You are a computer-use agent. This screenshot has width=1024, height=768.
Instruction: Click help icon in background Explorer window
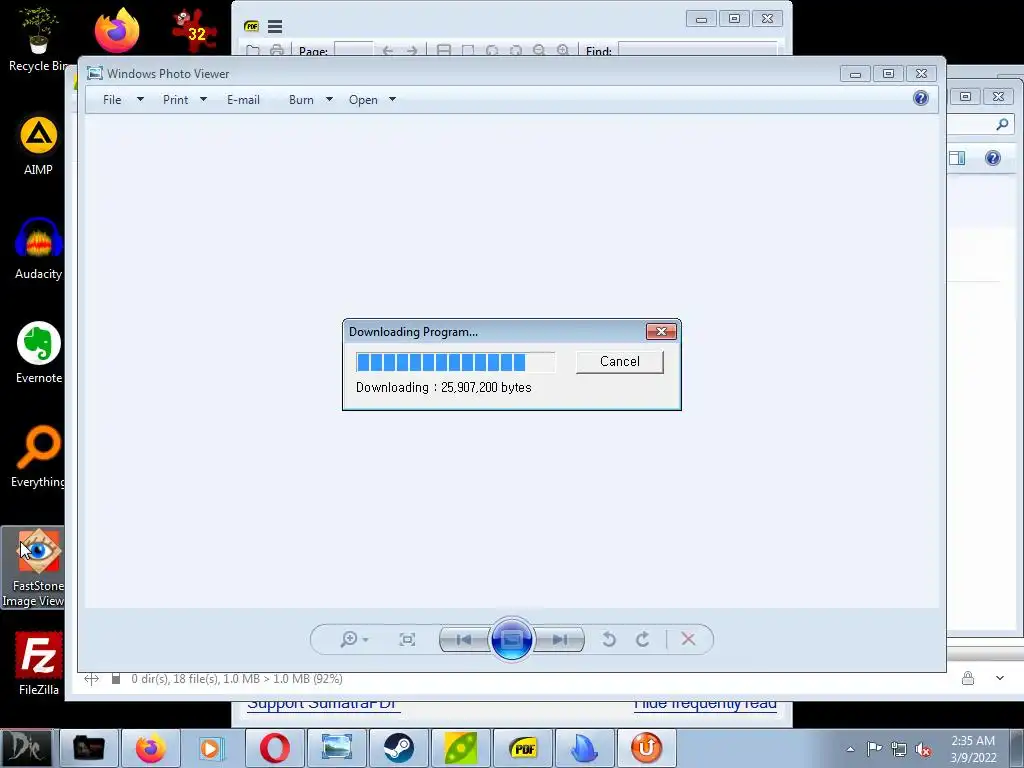(993, 158)
